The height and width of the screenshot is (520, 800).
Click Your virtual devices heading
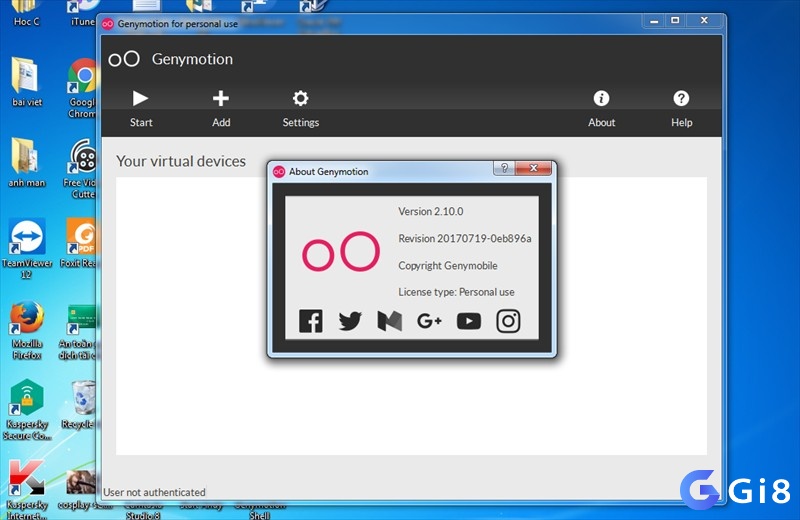181,161
